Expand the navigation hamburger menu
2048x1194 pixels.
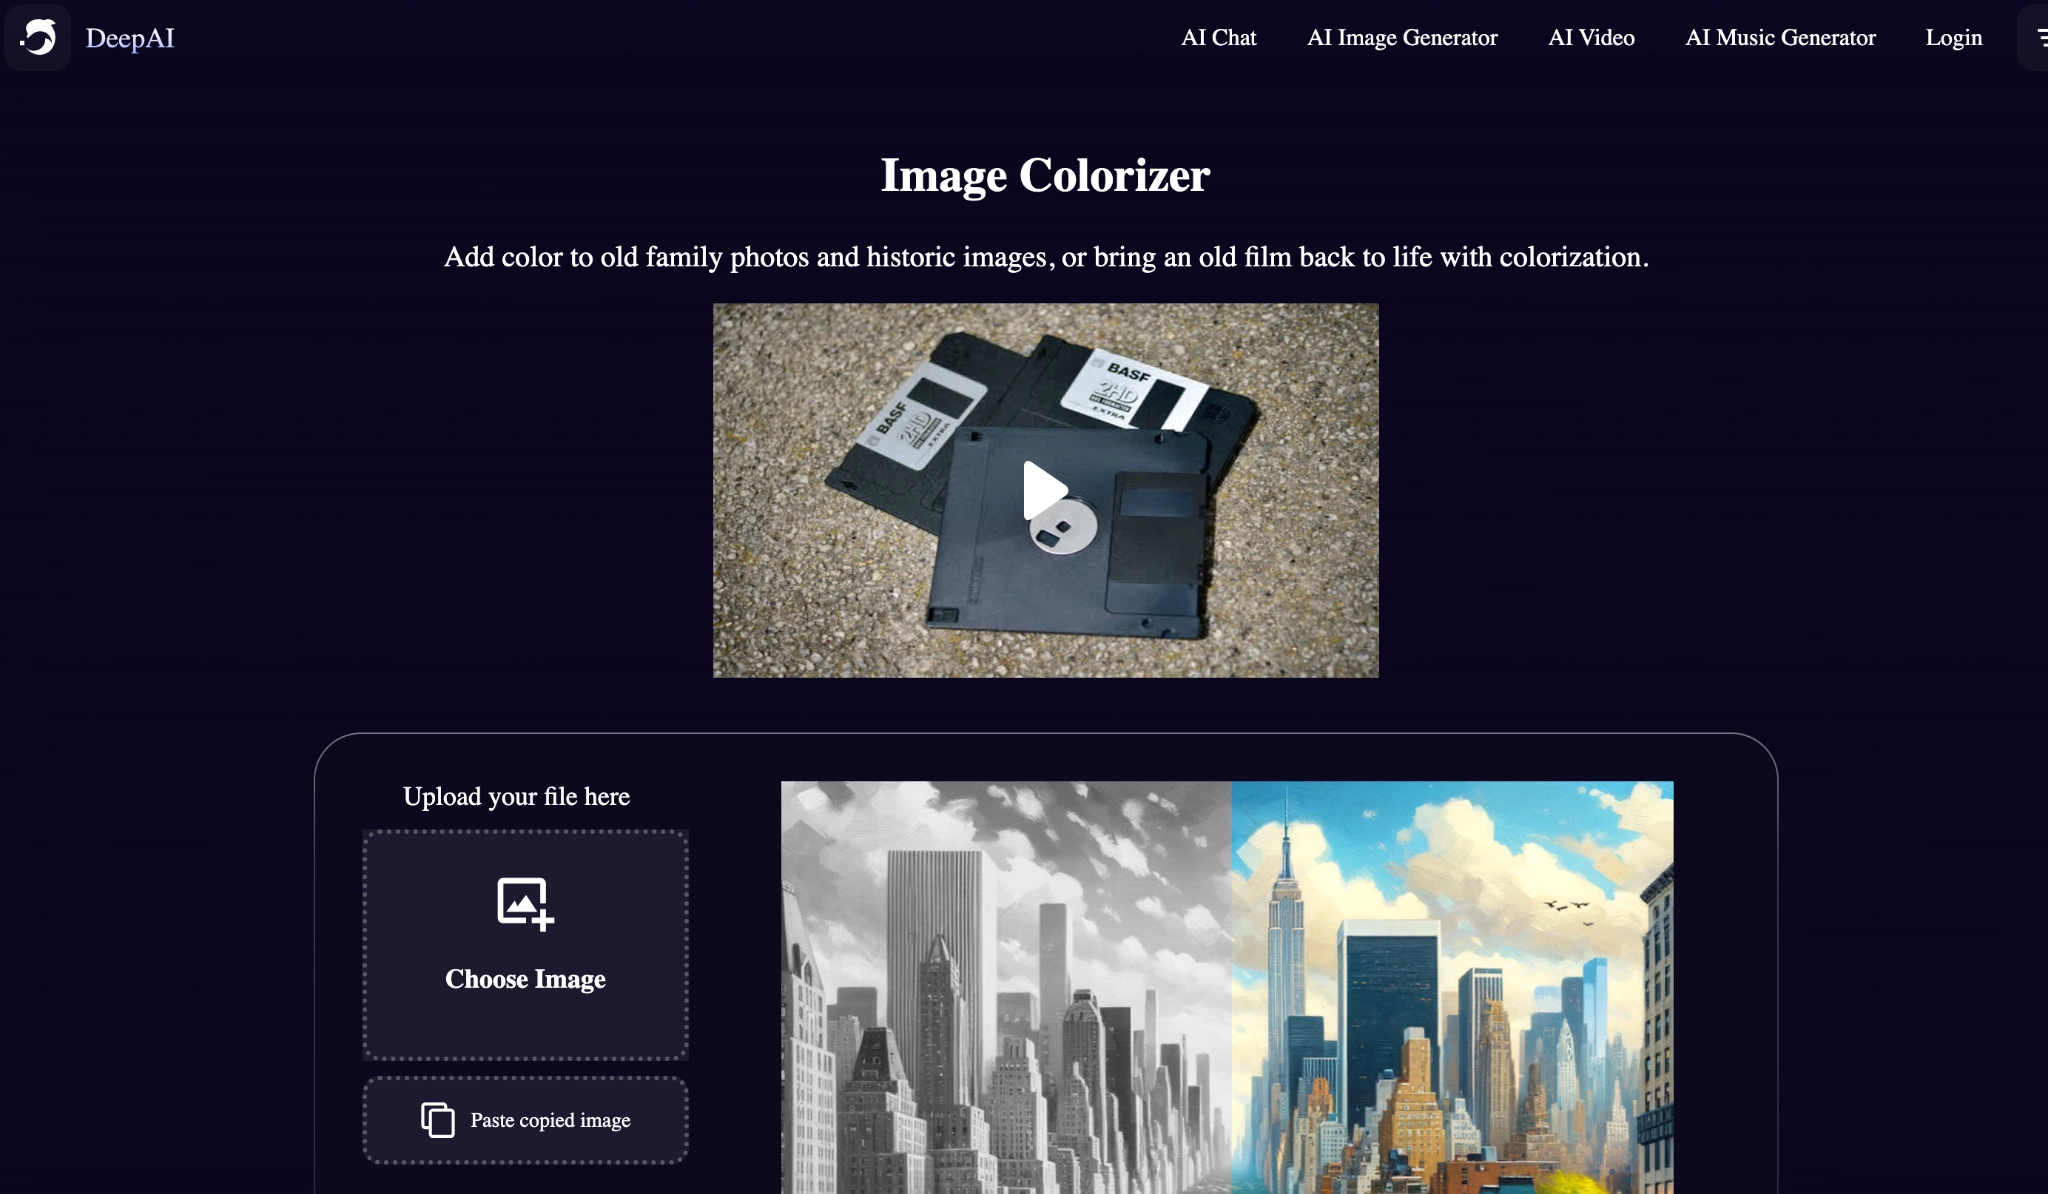click(x=2038, y=37)
